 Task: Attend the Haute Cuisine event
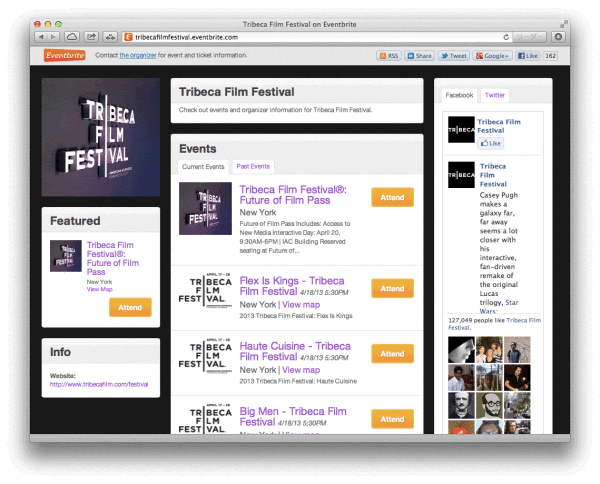(x=392, y=354)
